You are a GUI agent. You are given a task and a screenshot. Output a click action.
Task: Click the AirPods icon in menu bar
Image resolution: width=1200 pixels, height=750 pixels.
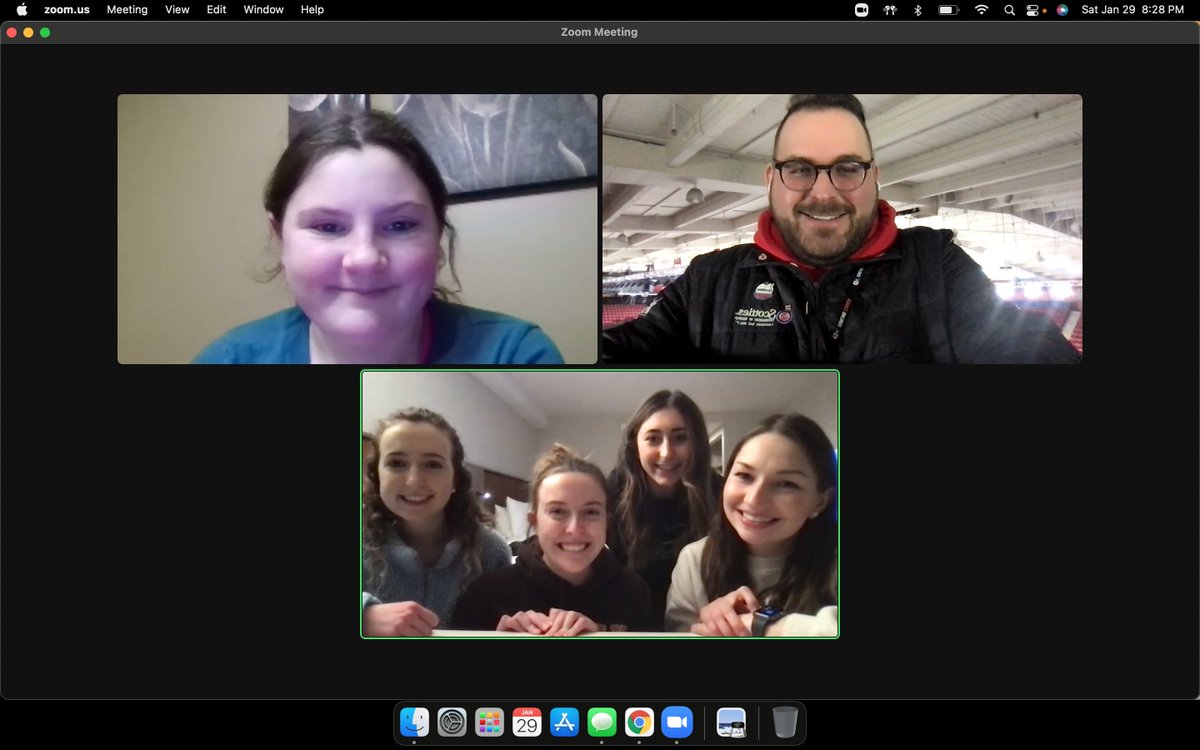890,9
